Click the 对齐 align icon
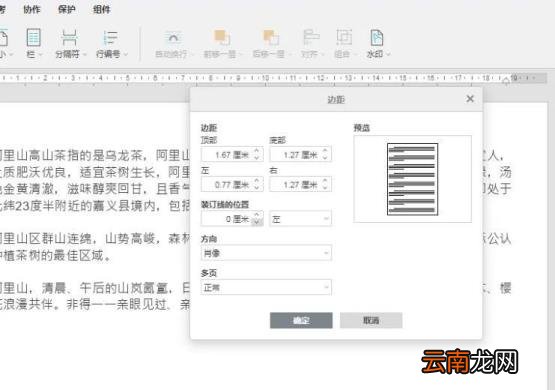The image size is (555, 390). (311, 37)
